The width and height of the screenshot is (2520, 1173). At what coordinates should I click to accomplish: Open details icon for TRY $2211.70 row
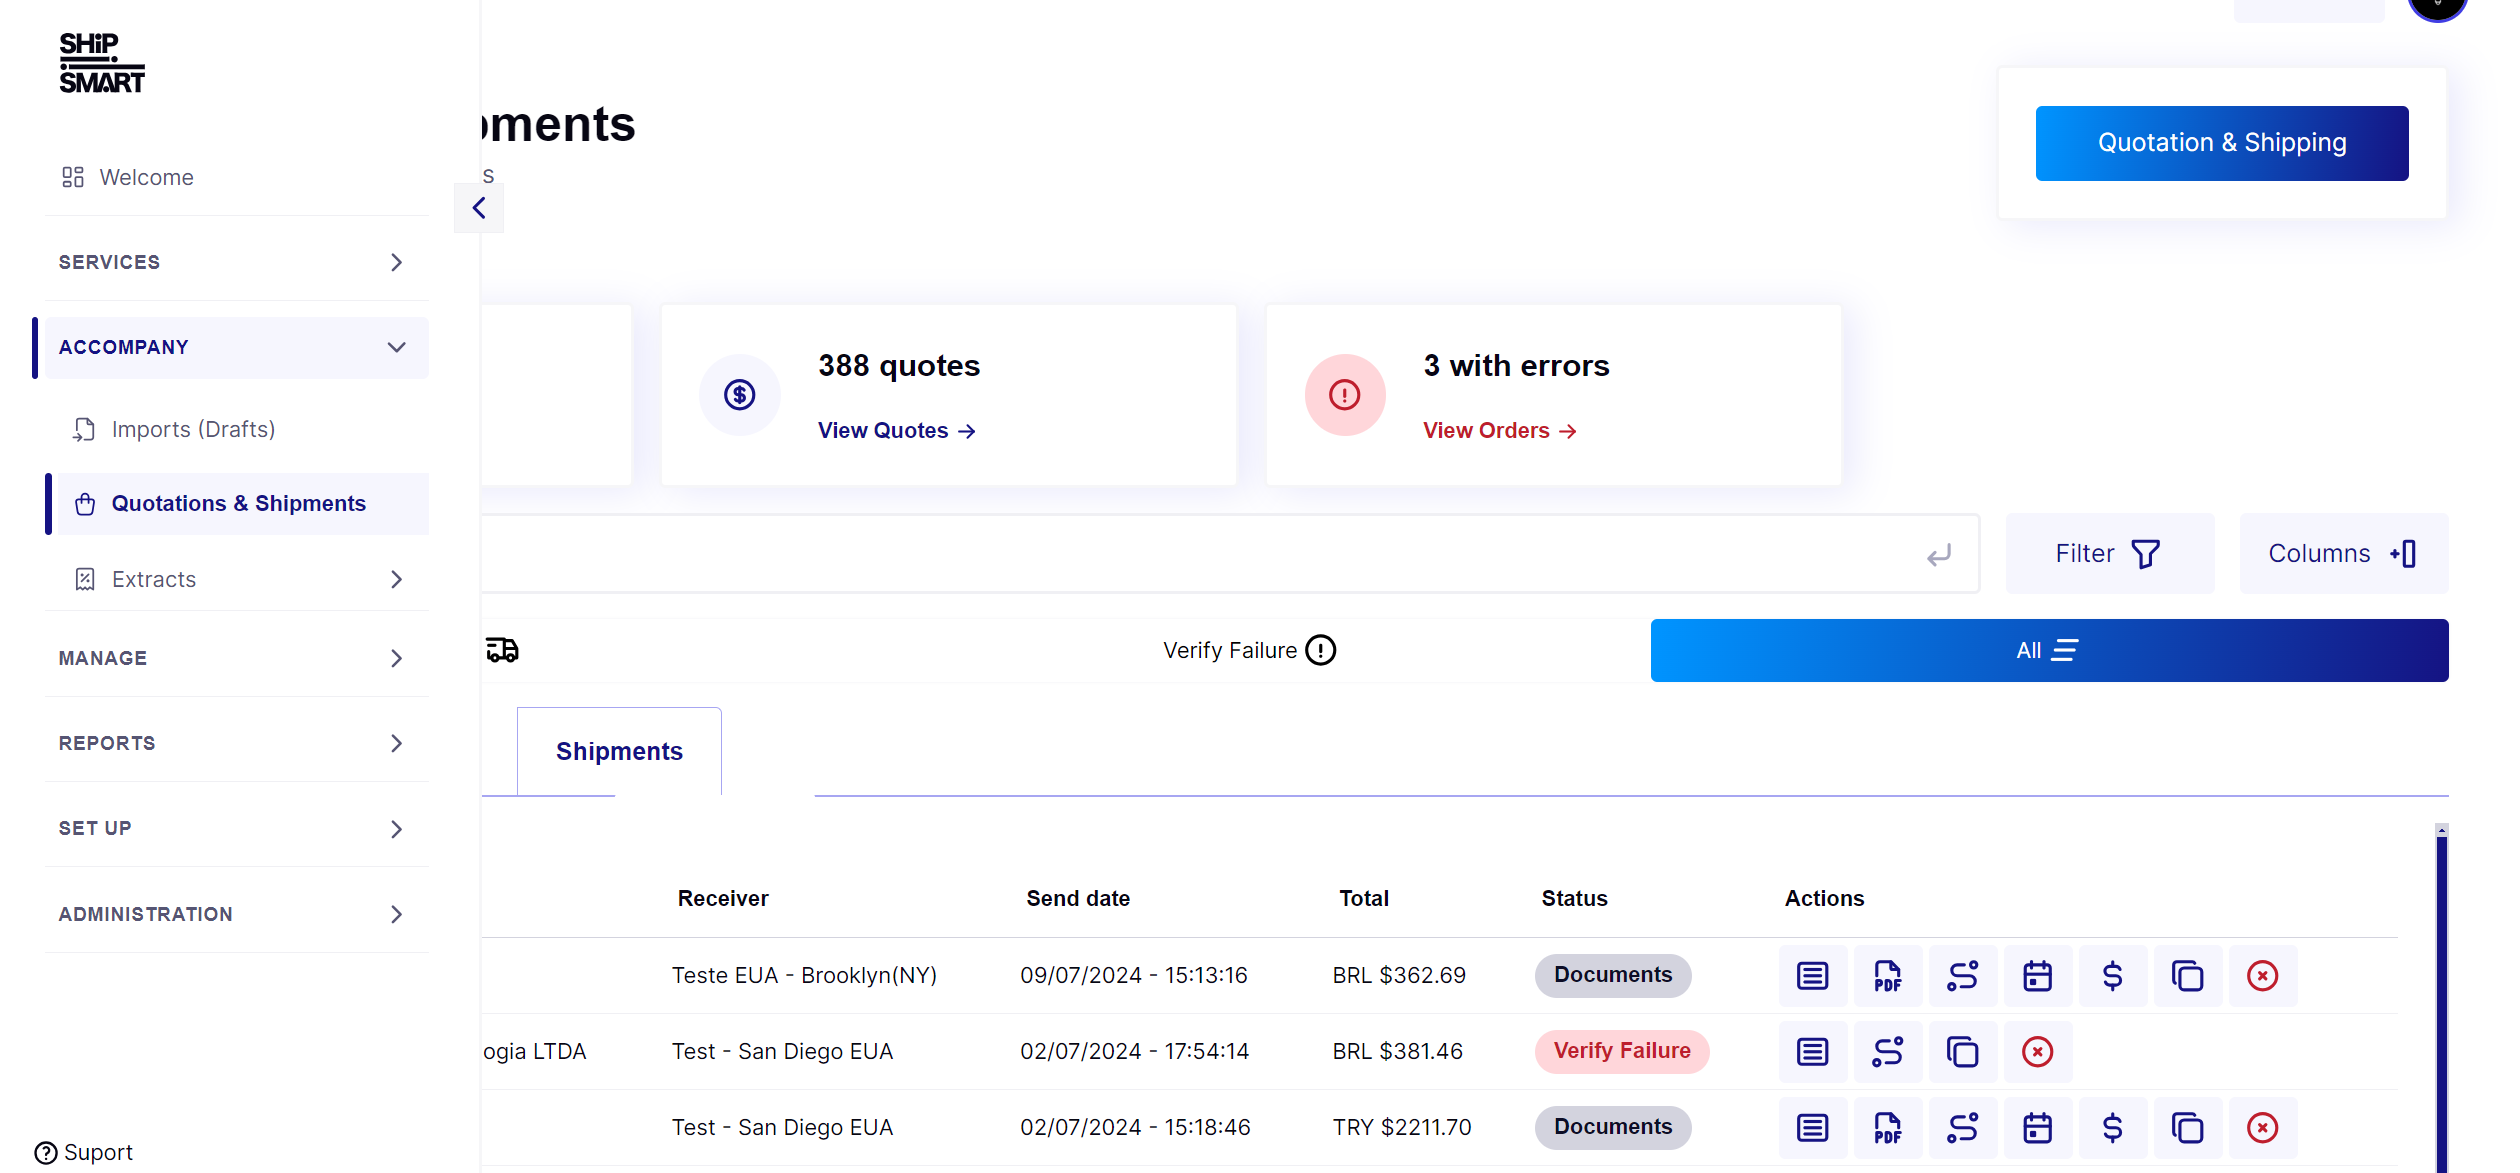(x=1812, y=1128)
